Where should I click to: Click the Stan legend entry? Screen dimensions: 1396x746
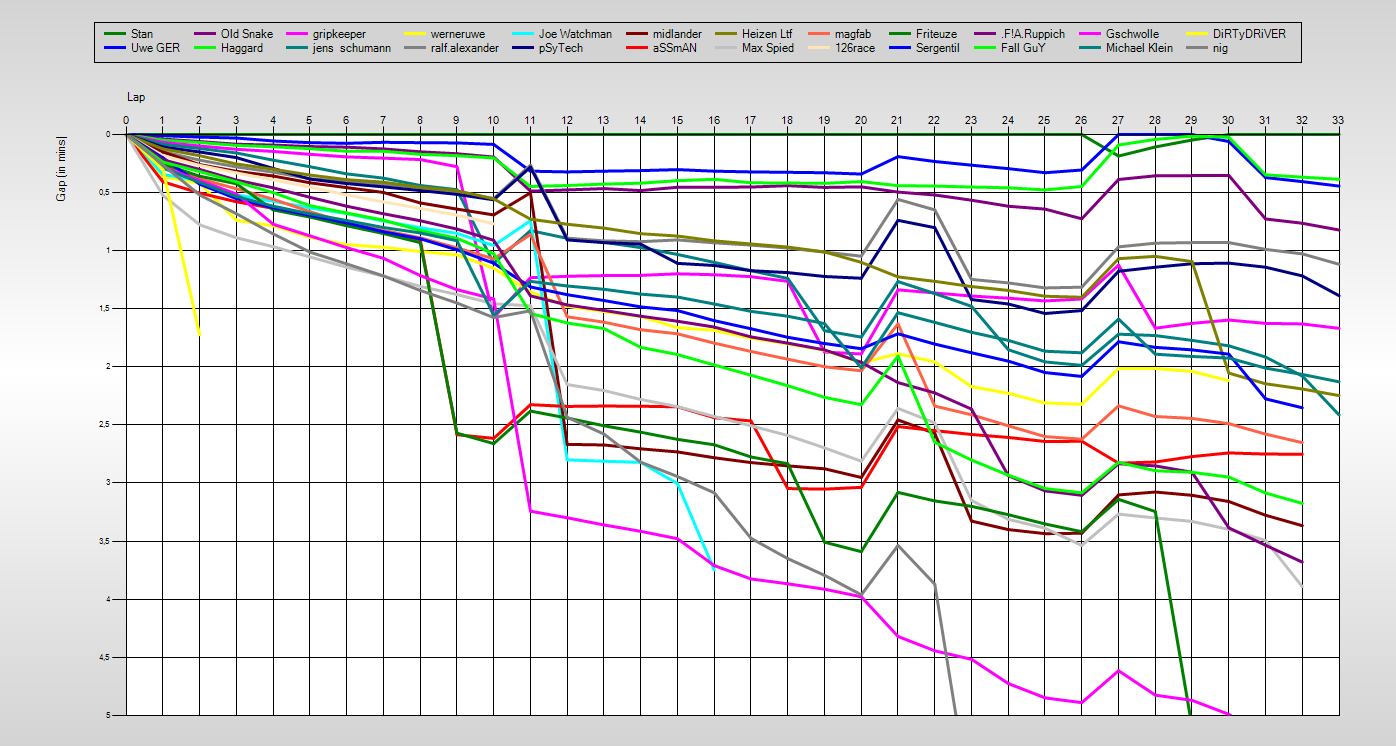click(x=144, y=34)
